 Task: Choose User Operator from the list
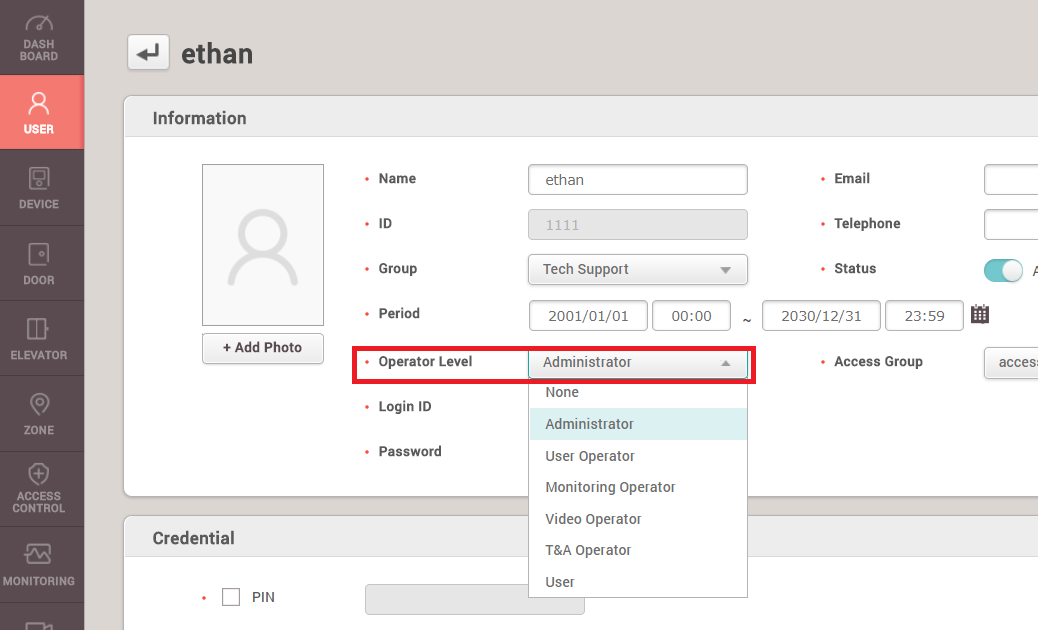(x=637, y=456)
